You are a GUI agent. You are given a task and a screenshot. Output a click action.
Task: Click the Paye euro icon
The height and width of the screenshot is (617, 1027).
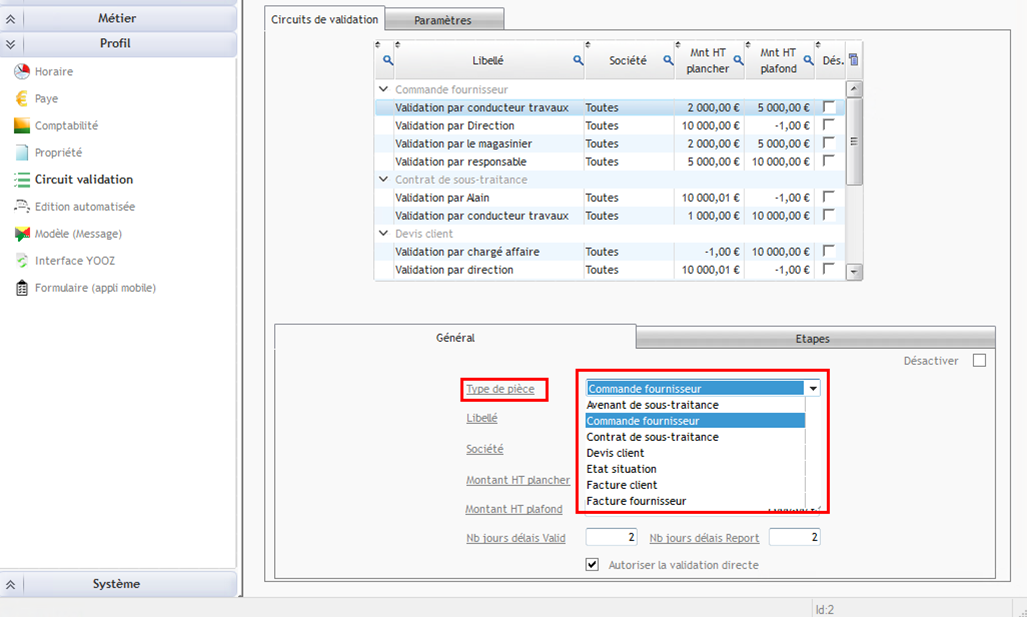21,99
